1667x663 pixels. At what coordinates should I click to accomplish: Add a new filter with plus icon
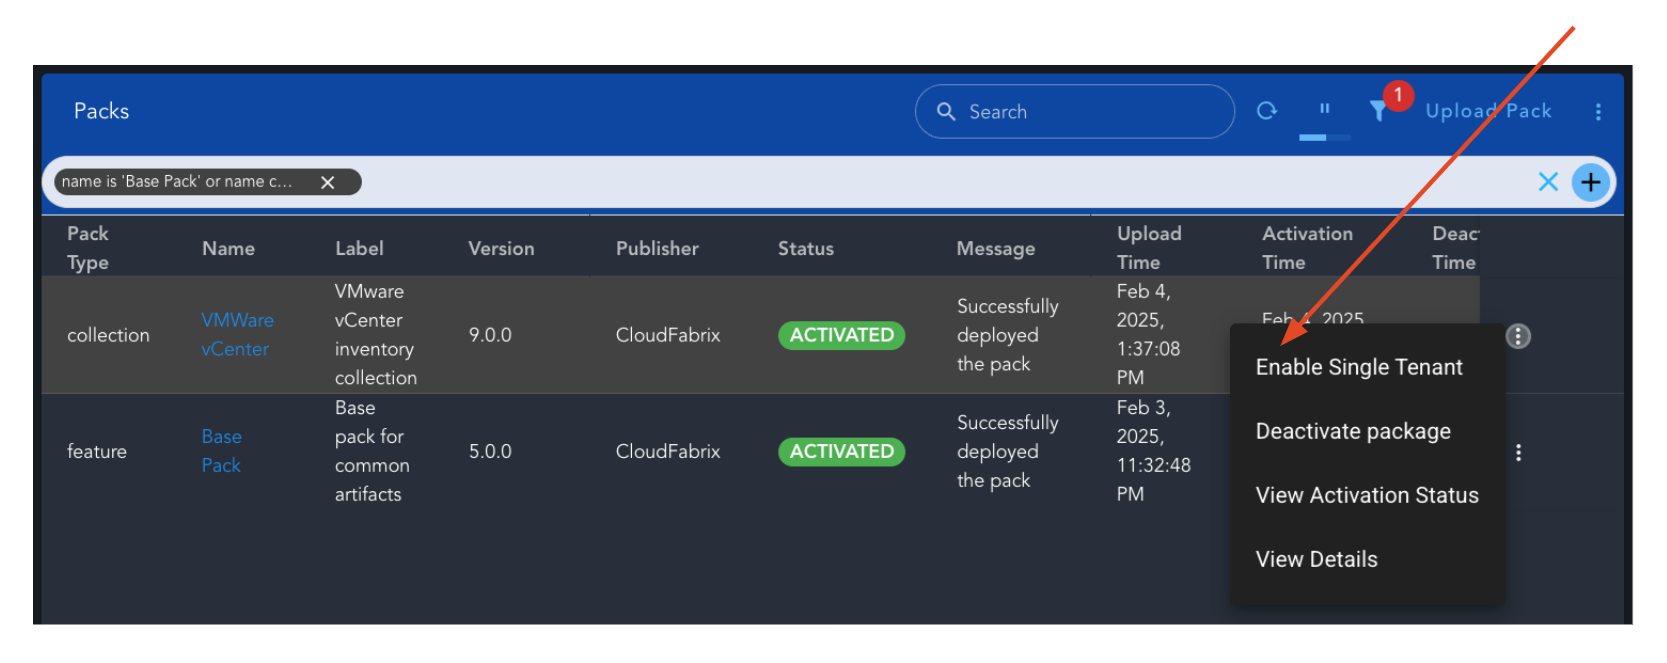click(1590, 182)
